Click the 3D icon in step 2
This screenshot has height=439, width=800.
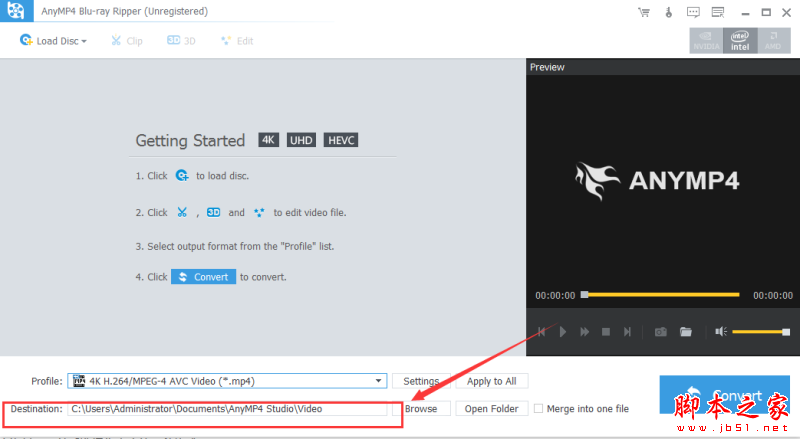(213, 212)
